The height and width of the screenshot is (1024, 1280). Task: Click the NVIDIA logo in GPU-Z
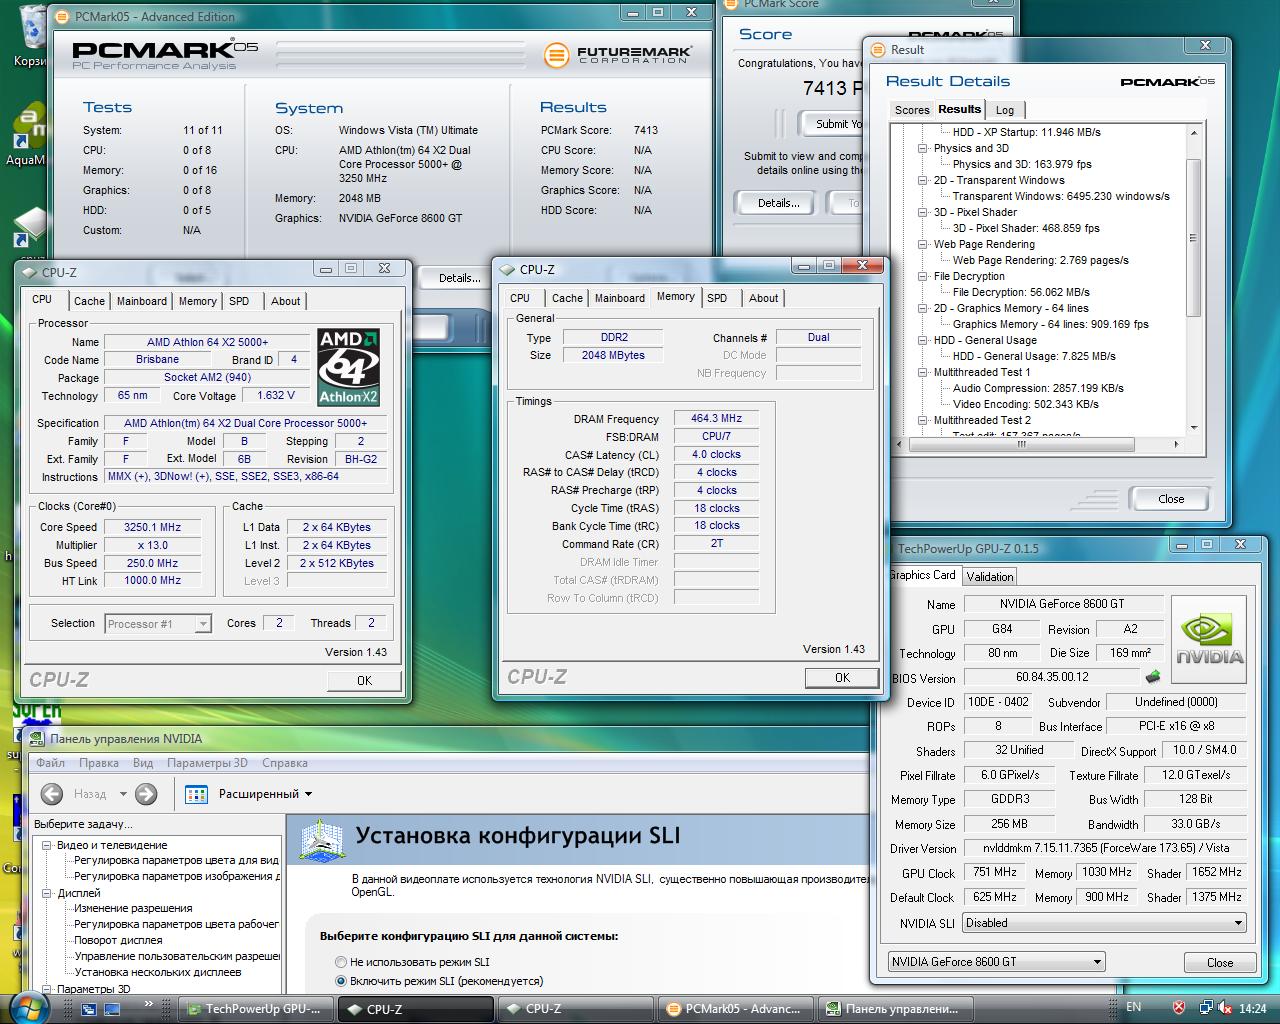(x=1209, y=640)
